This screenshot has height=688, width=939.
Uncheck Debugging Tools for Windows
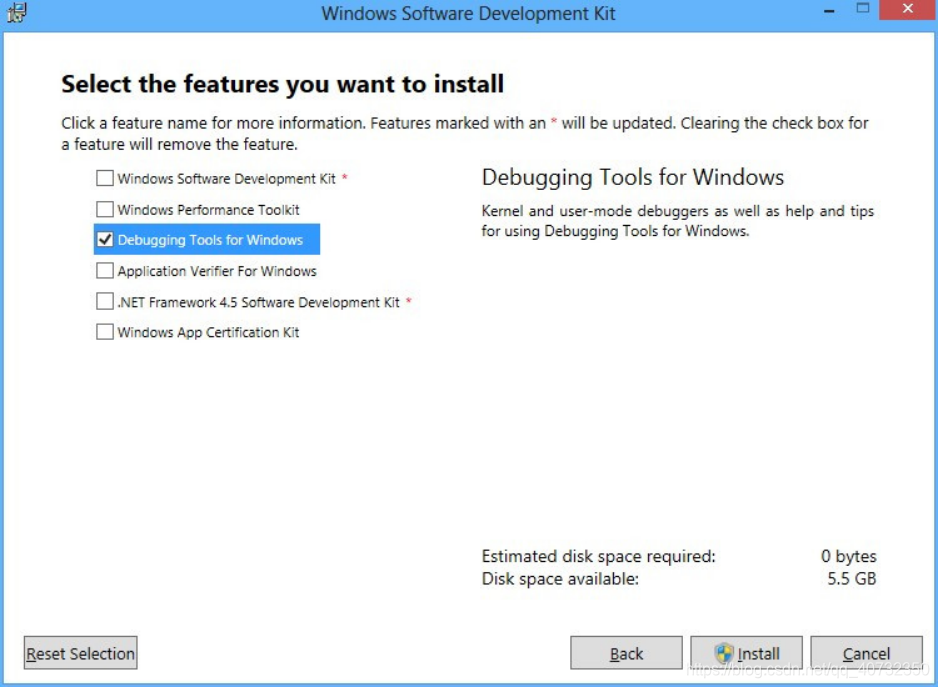(104, 239)
